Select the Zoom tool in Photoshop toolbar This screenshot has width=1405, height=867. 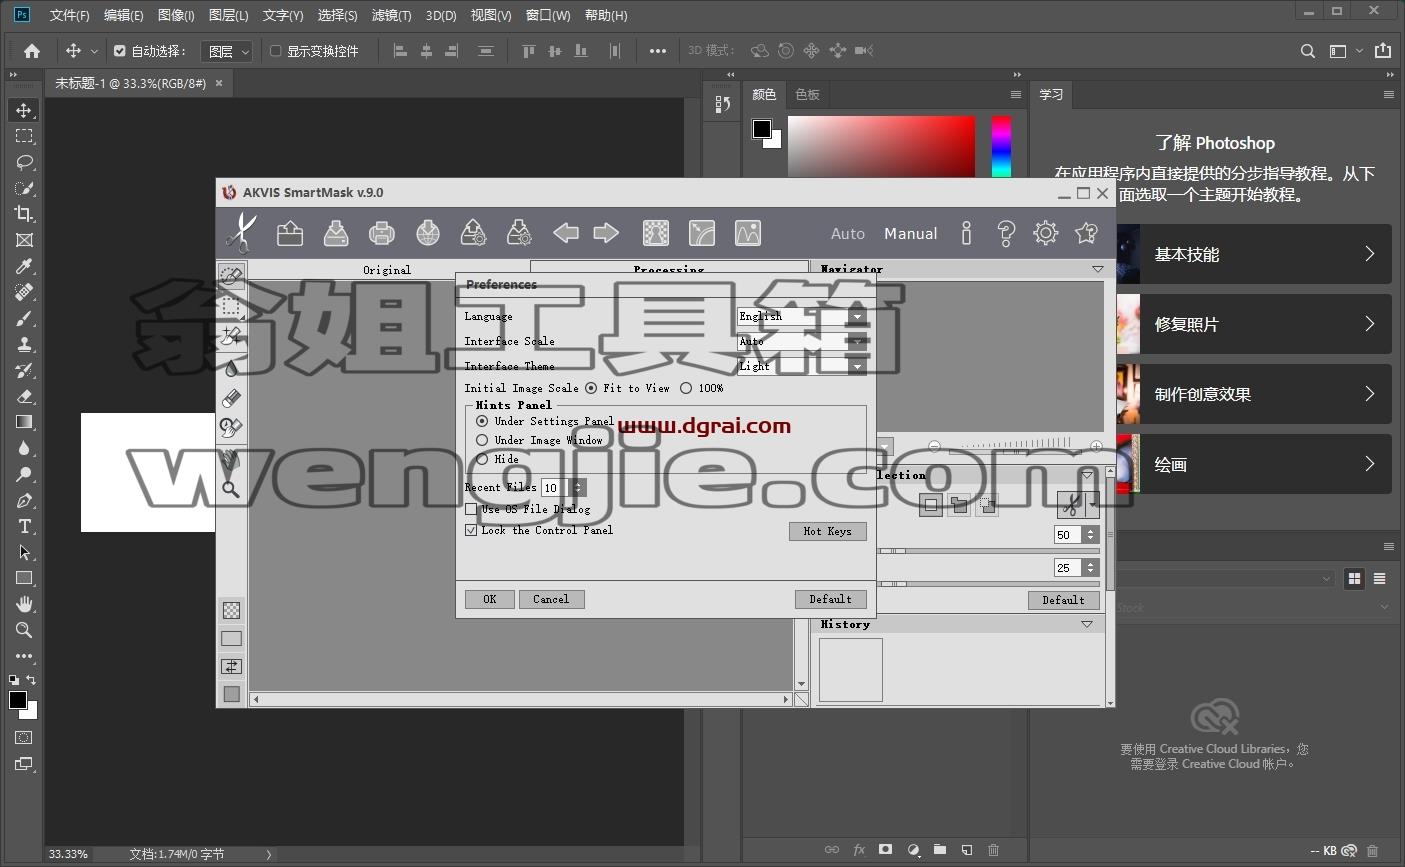tap(24, 630)
